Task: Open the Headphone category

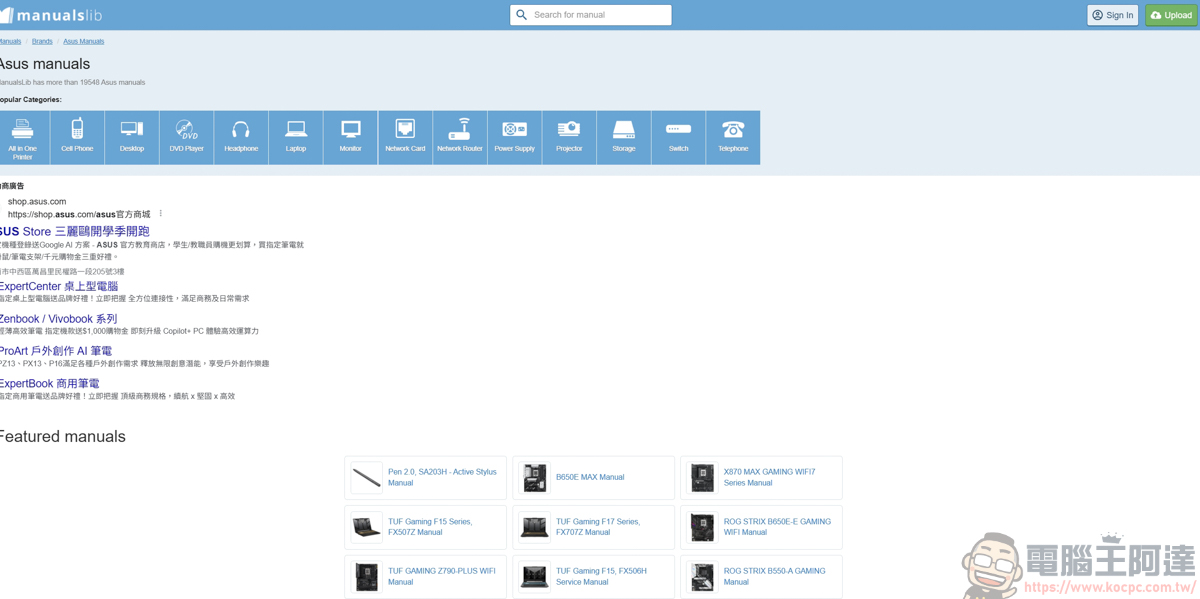Action: [x=241, y=138]
